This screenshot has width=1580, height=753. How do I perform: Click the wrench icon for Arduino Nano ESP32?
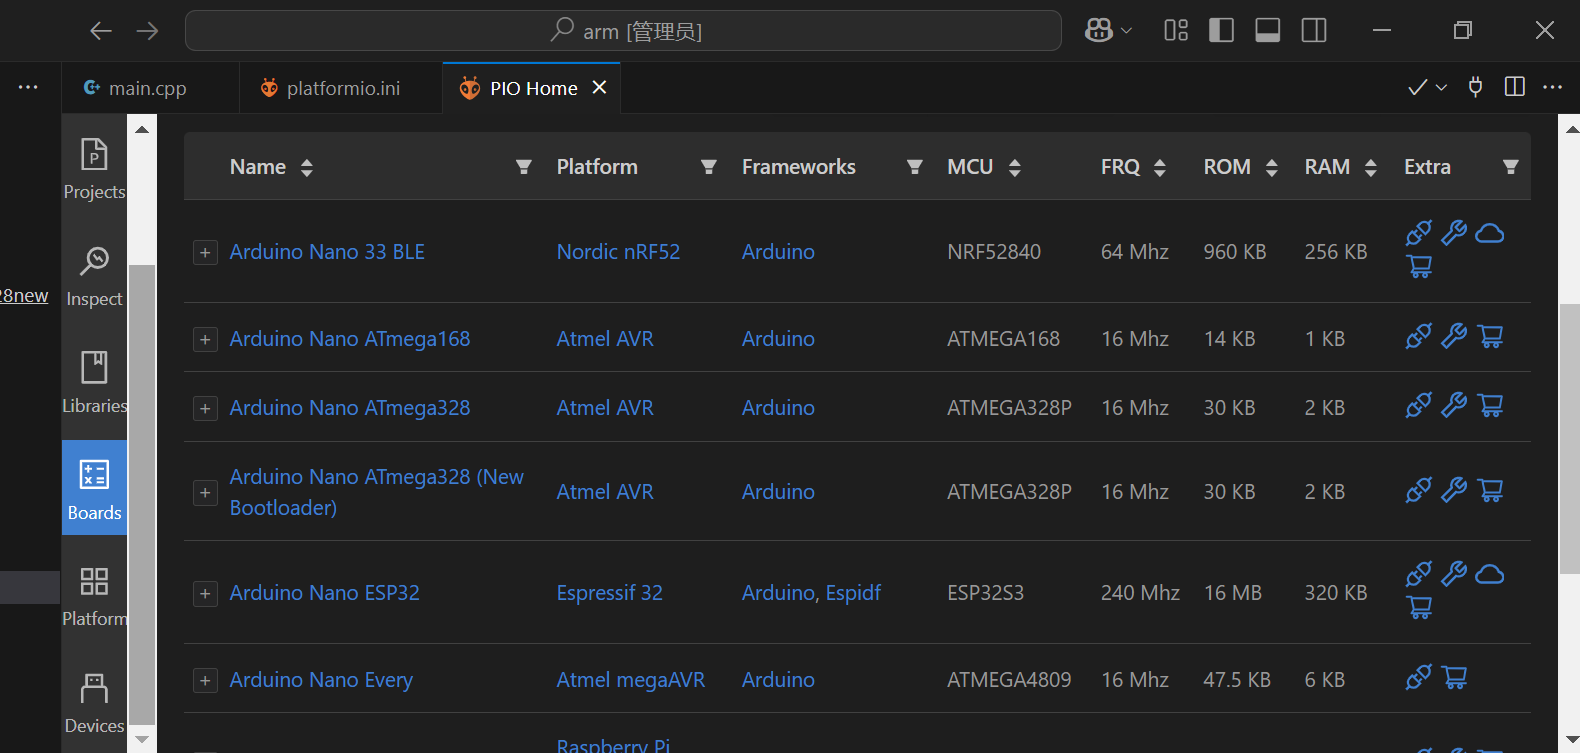coord(1454,574)
